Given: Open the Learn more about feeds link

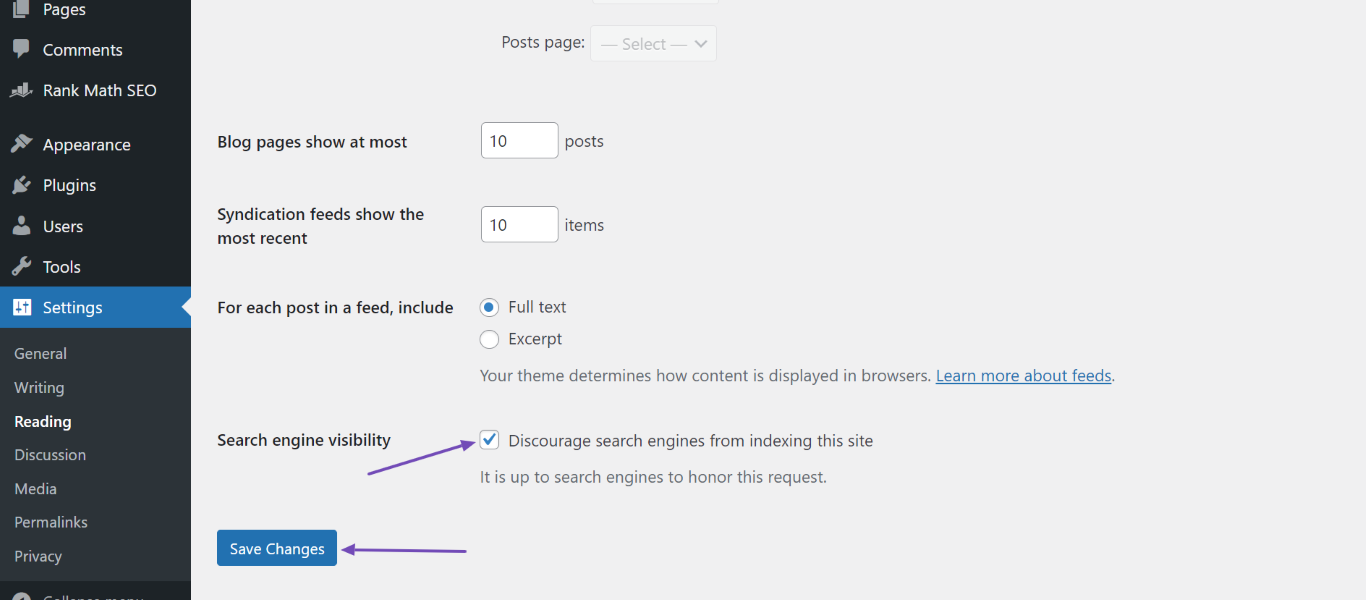Looking at the screenshot, I should point(1023,376).
